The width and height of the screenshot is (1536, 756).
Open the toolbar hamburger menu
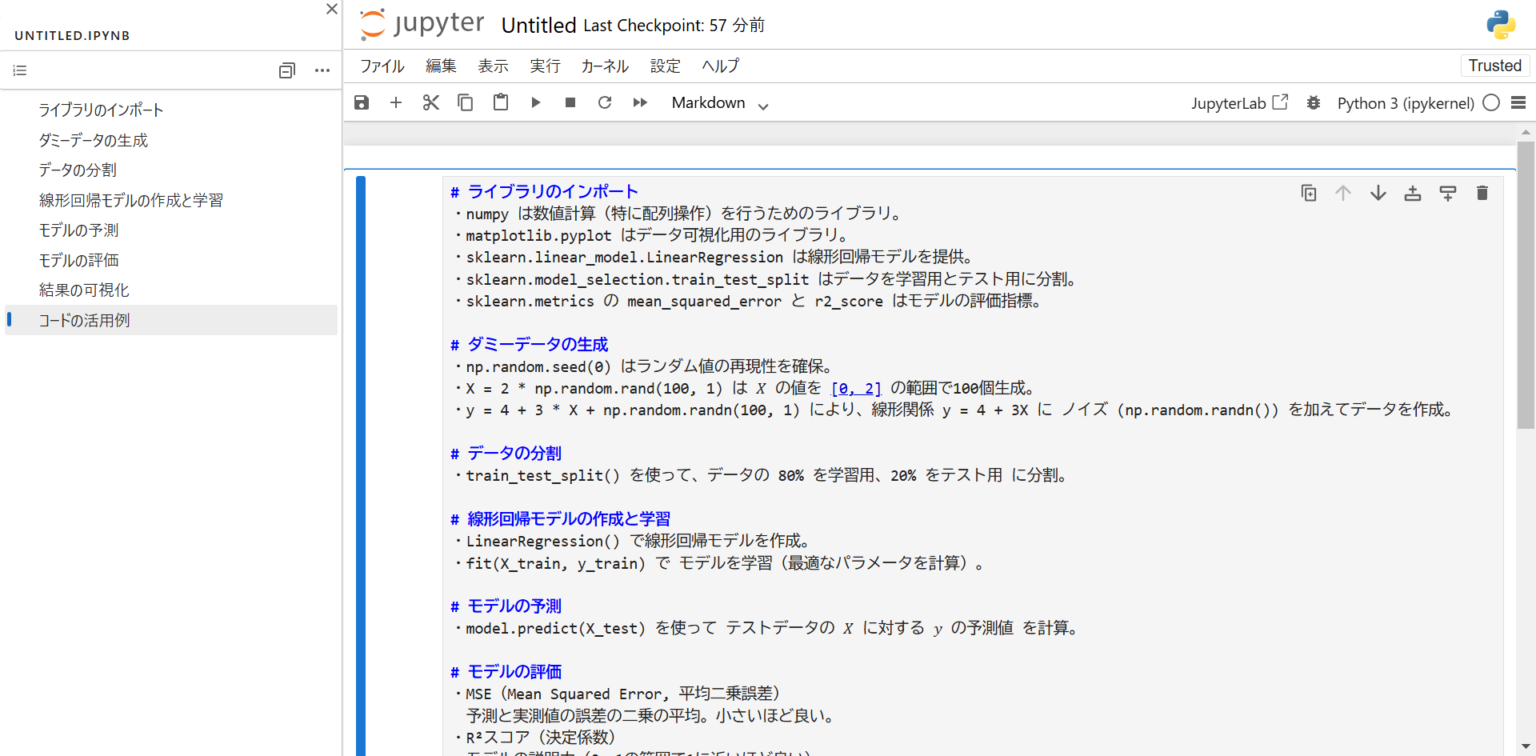(1519, 102)
